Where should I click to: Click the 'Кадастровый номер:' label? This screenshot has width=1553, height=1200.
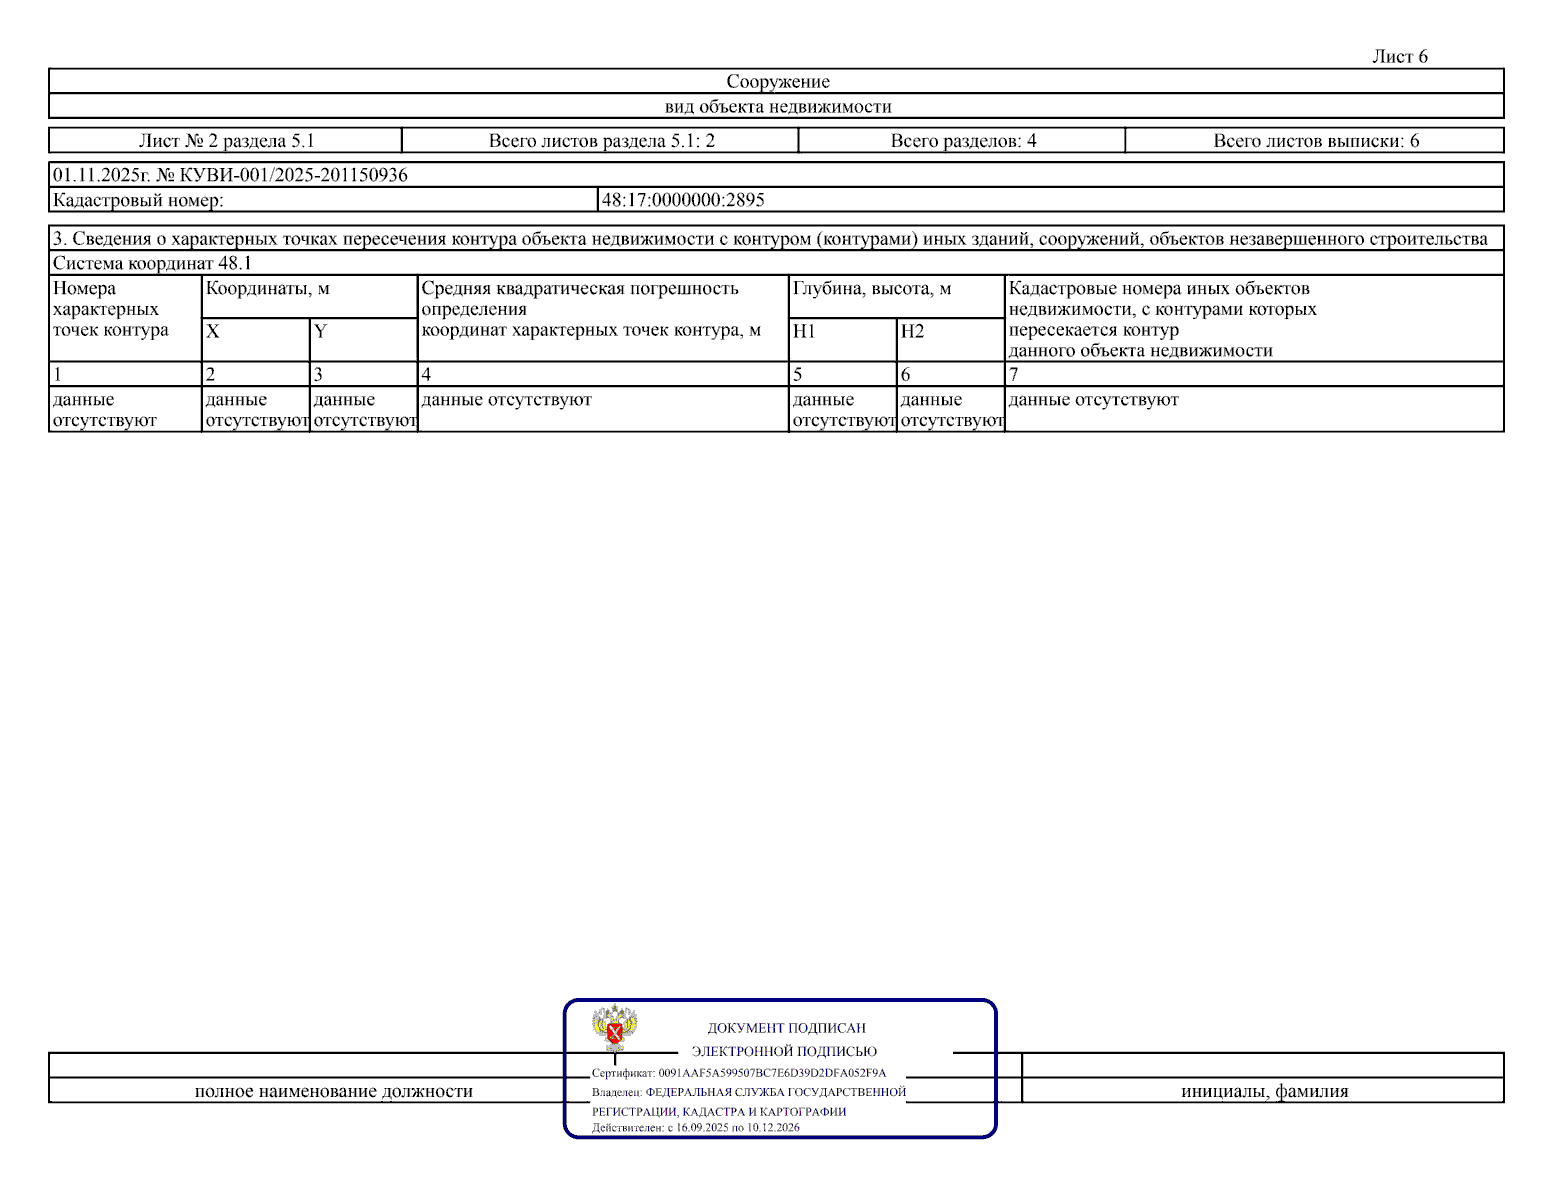tap(138, 200)
